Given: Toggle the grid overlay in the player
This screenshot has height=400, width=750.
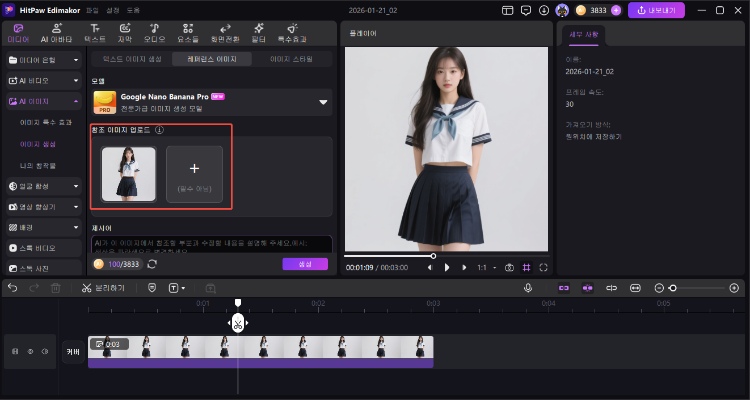Looking at the screenshot, I should point(526,267).
